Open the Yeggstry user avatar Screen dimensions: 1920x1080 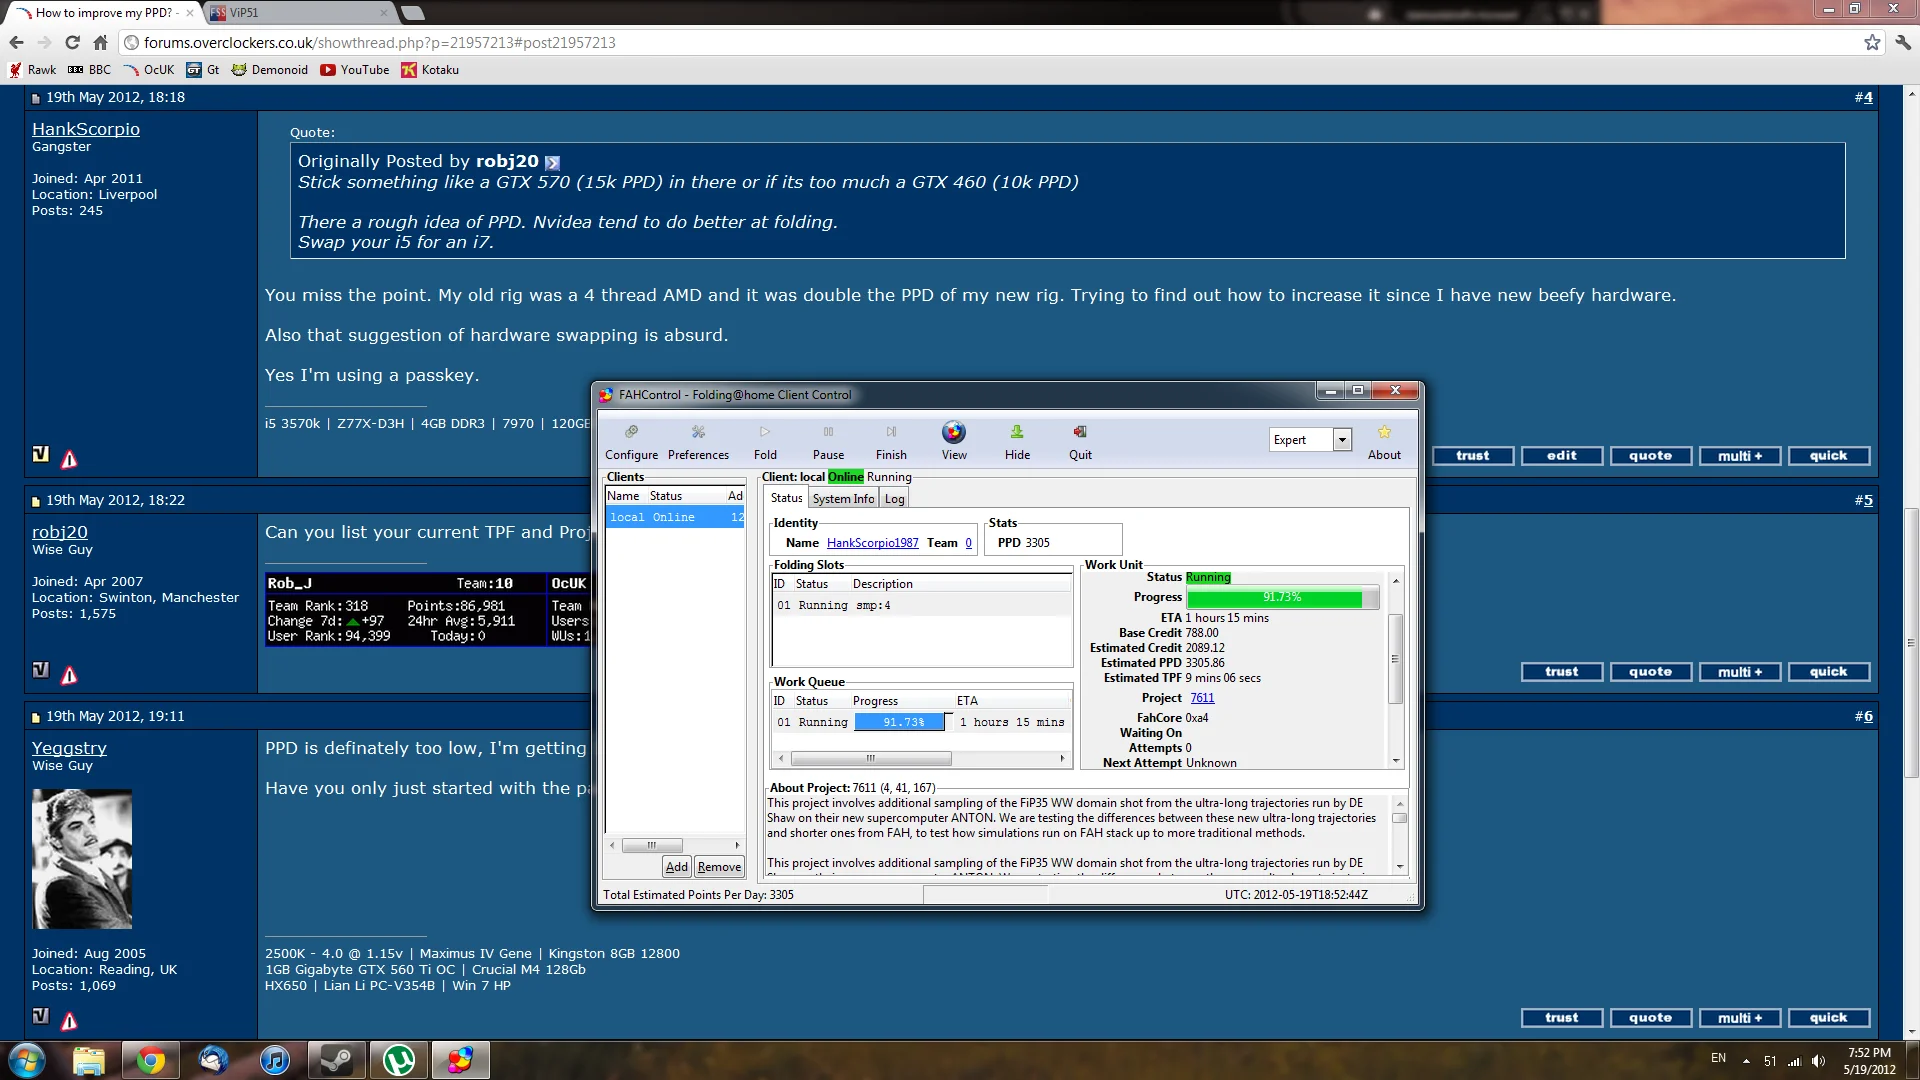(82, 859)
